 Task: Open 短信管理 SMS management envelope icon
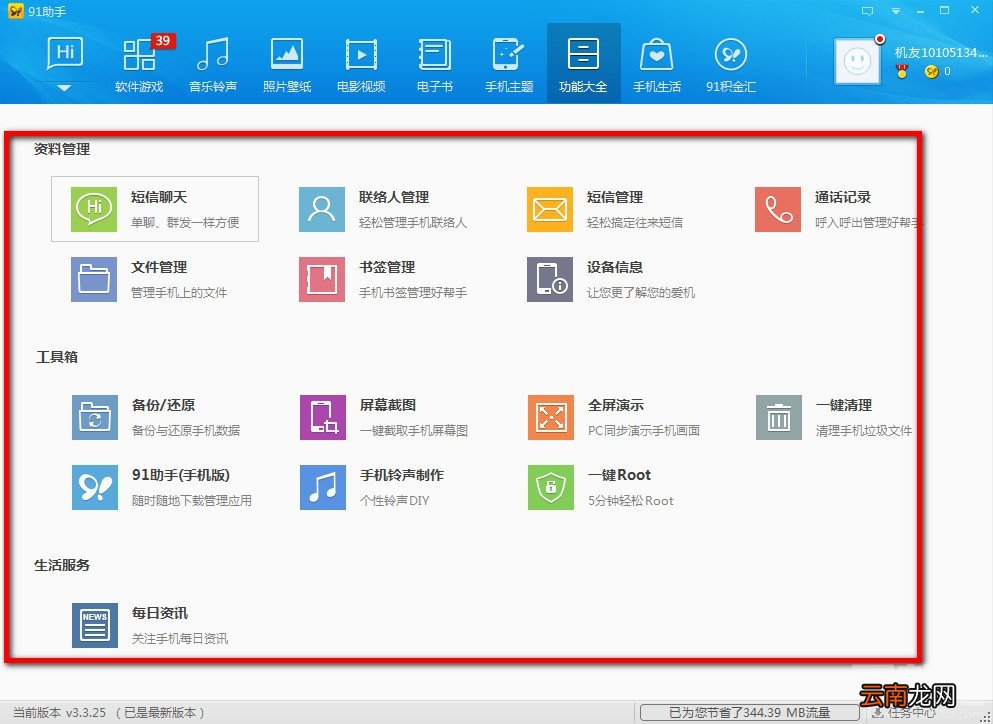(550, 209)
